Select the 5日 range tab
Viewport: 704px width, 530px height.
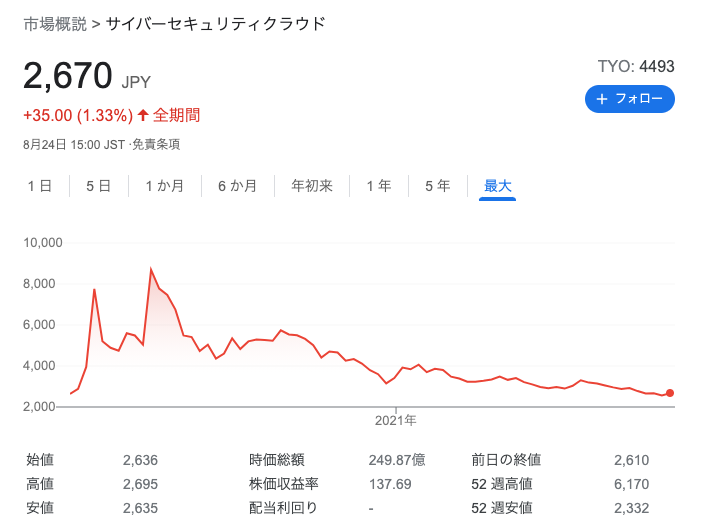click(x=98, y=186)
